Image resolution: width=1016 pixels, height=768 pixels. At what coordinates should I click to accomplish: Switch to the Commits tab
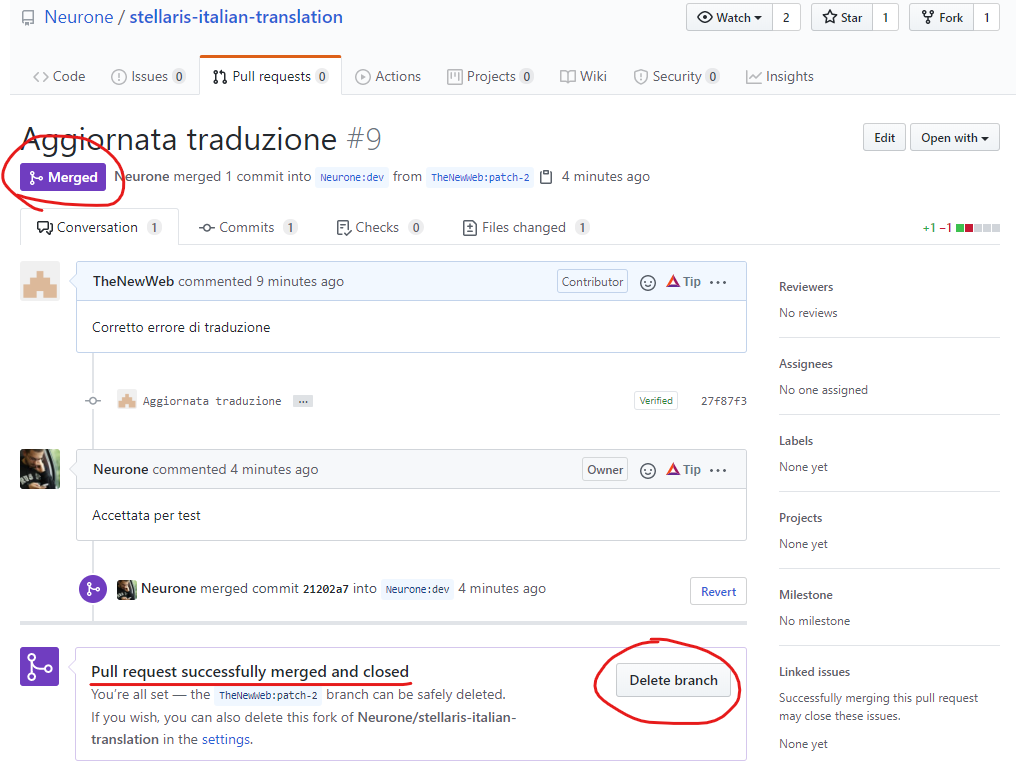click(247, 227)
